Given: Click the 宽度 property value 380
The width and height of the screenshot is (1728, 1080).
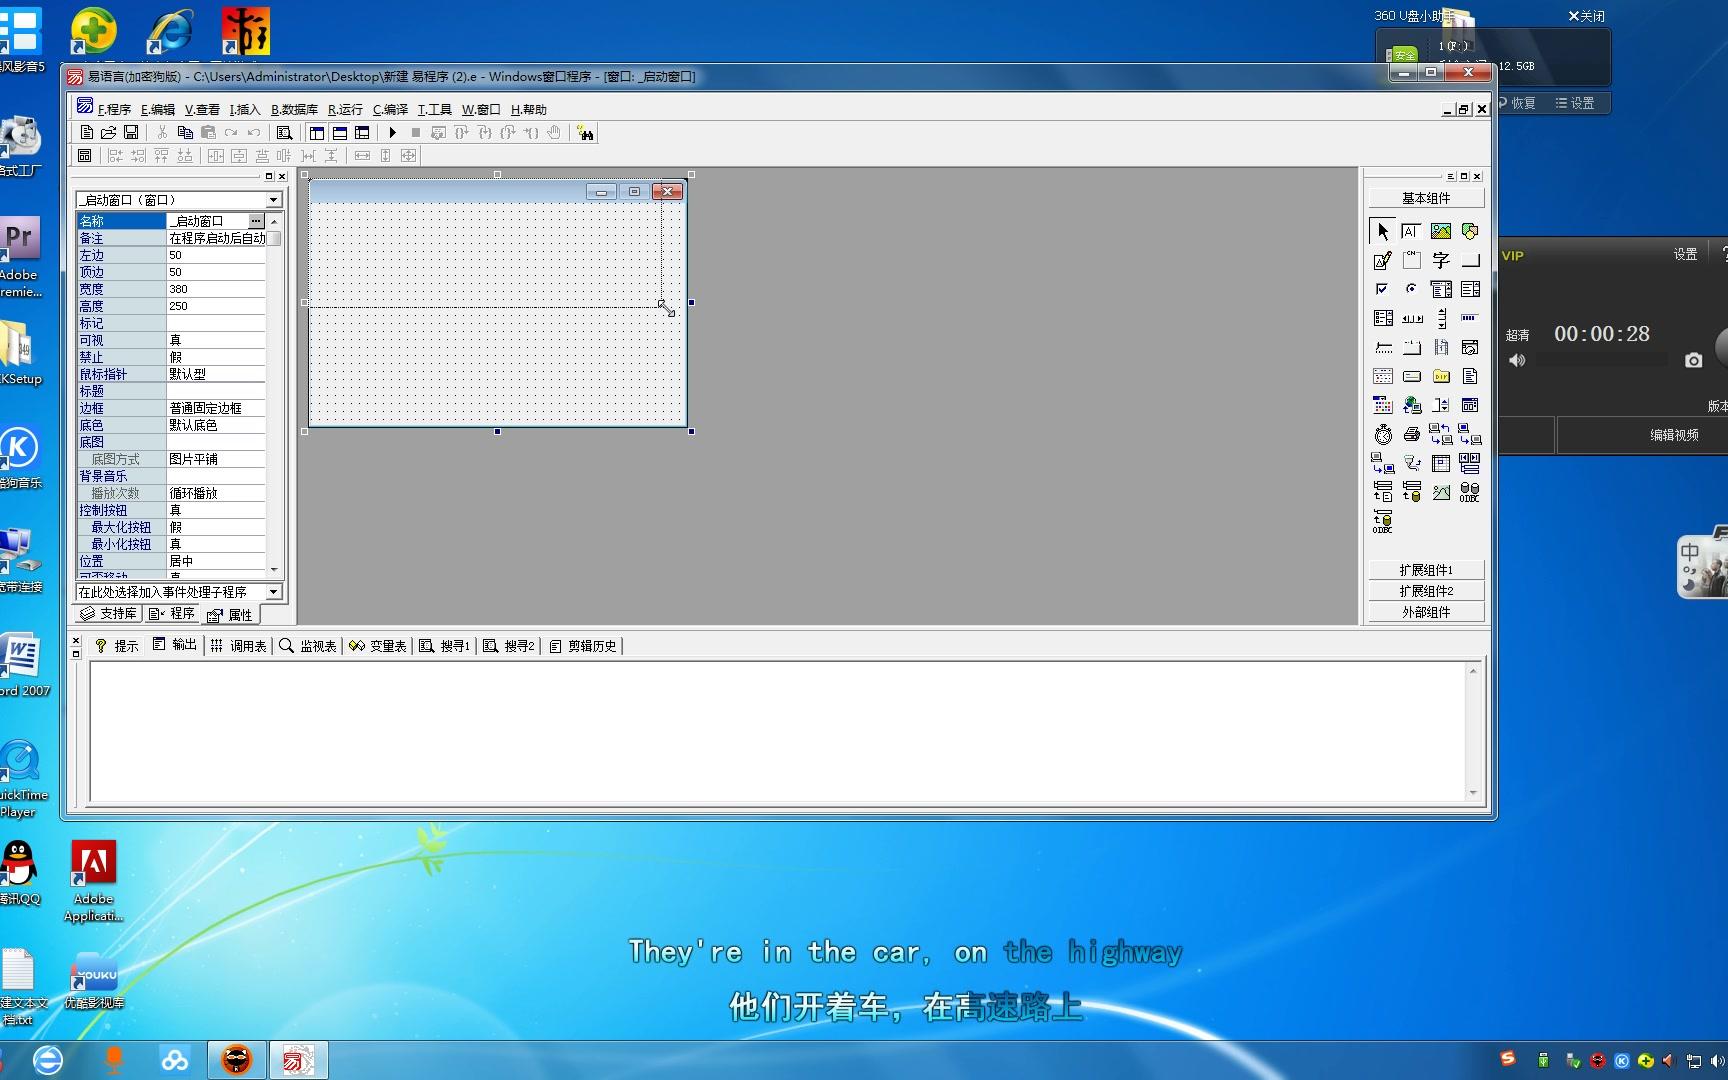Looking at the screenshot, I should (x=216, y=289).
